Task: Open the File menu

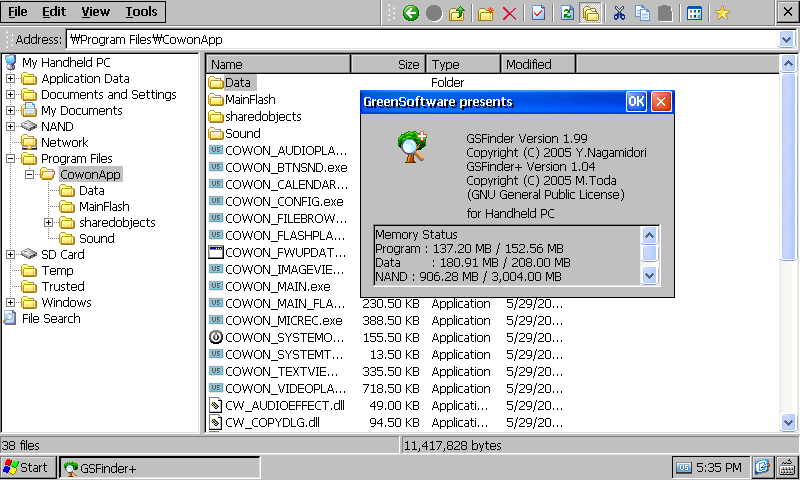Action: tap(18, 12)
